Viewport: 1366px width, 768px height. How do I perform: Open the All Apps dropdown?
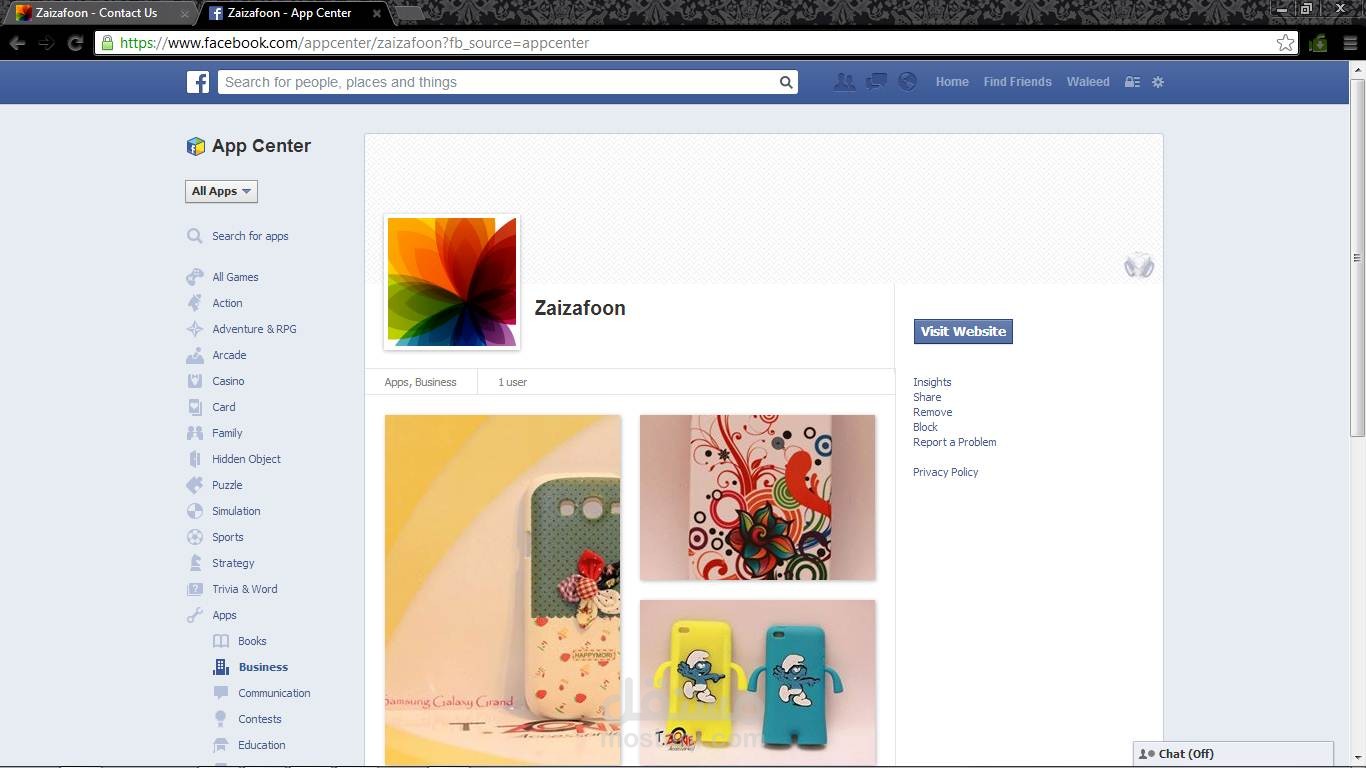point(221,191)
